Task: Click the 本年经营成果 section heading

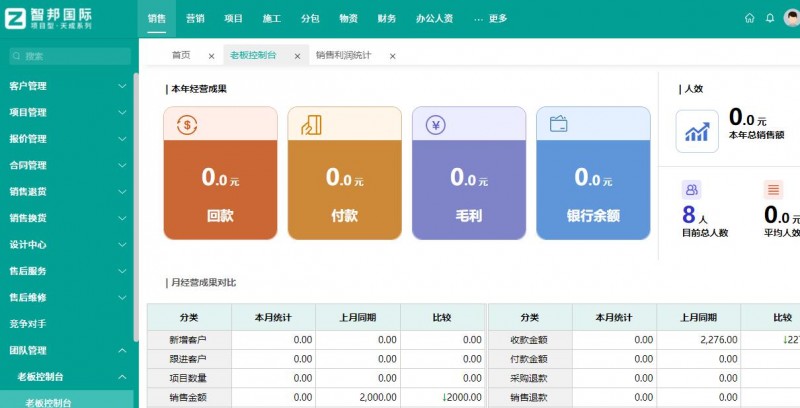Action: click(x=198, y=89)
